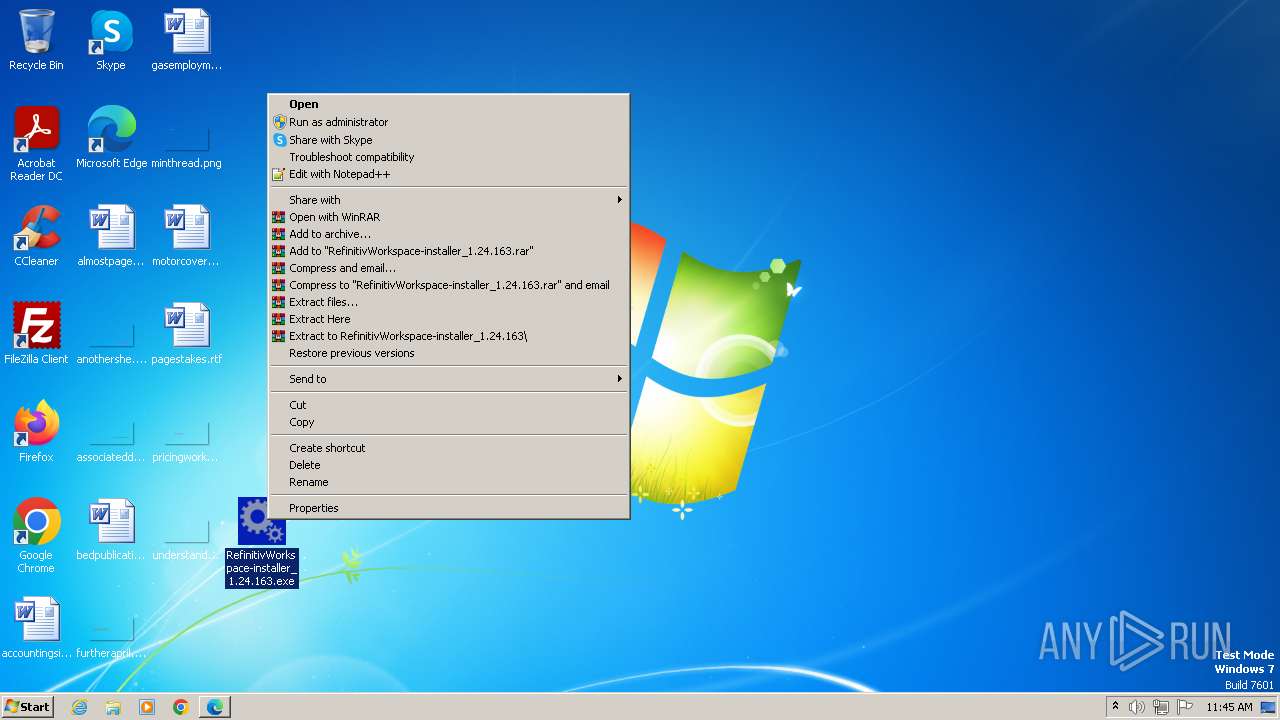Expand the Share with submenu

449,200
